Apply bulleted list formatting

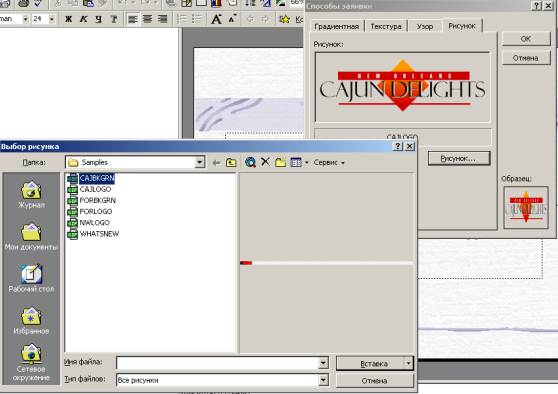click(197, 19)
